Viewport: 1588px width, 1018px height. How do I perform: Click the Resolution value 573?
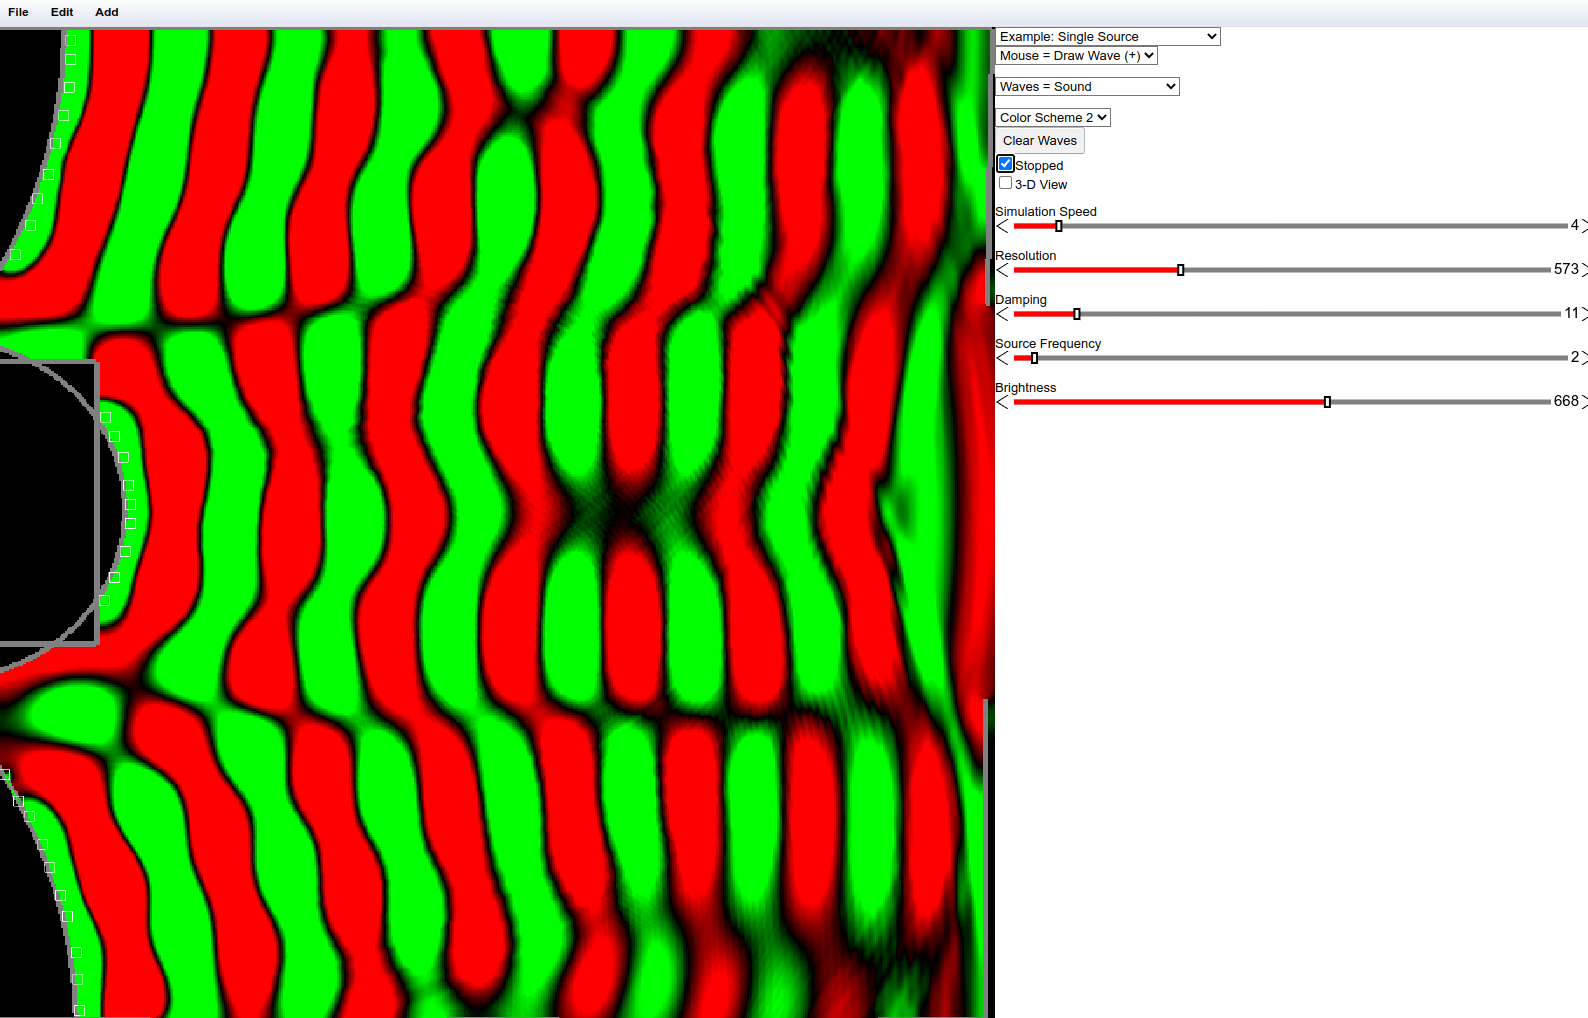point(1566,269)
